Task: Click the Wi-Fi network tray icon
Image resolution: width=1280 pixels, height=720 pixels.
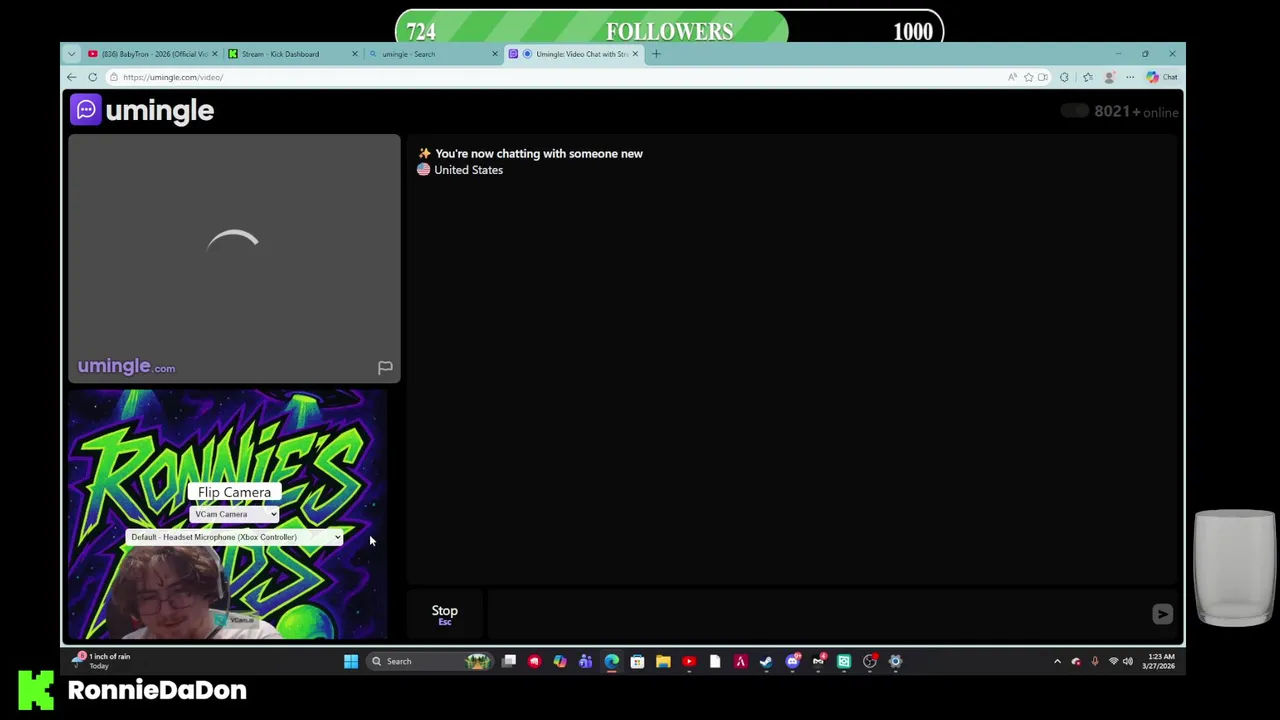Action: click(x=1113, y=661)
